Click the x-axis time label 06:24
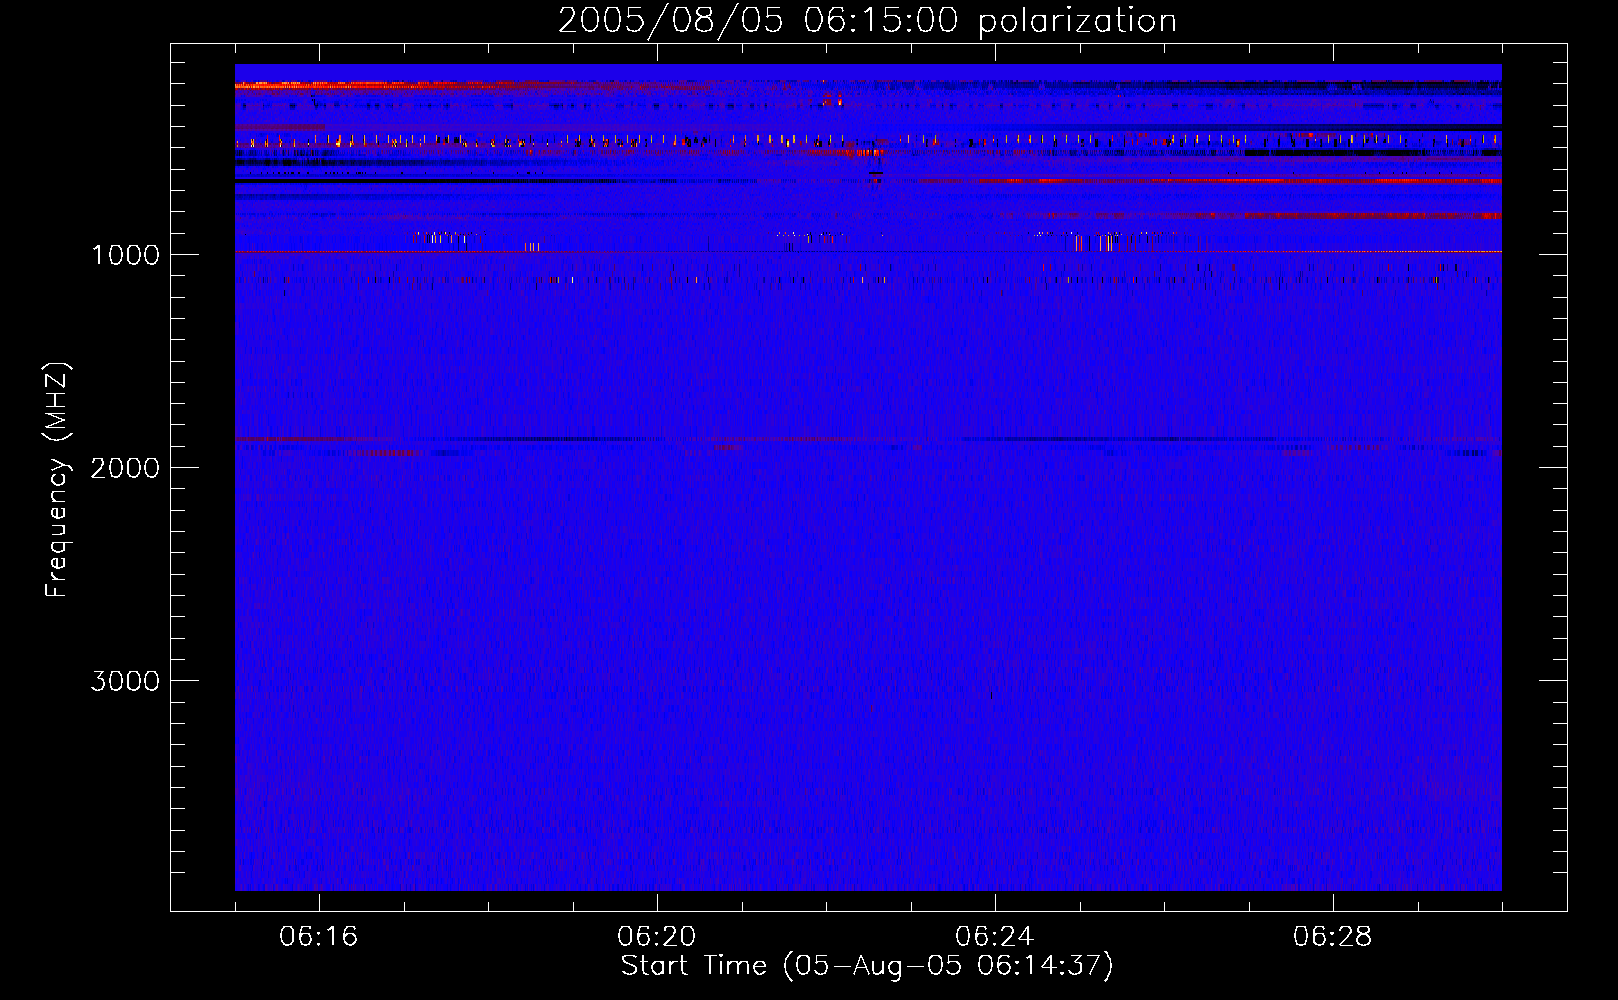Image resolution: width=1618 pixels, height=1000 pixels. coord(995,937)
